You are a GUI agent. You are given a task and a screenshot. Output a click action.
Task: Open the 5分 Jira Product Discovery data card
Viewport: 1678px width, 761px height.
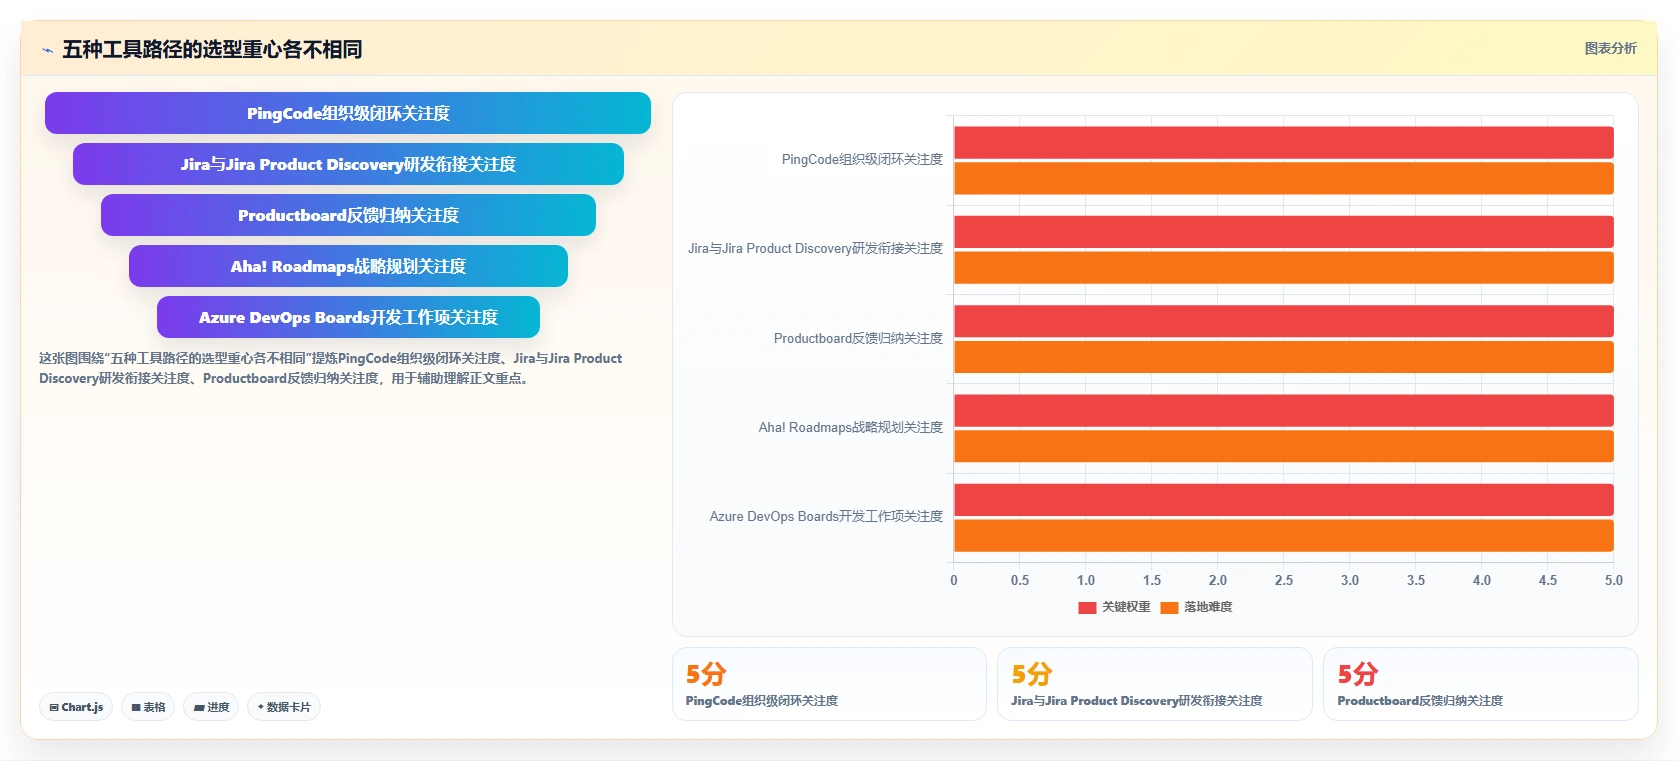pyautogui.click(x=1155, y=684)
